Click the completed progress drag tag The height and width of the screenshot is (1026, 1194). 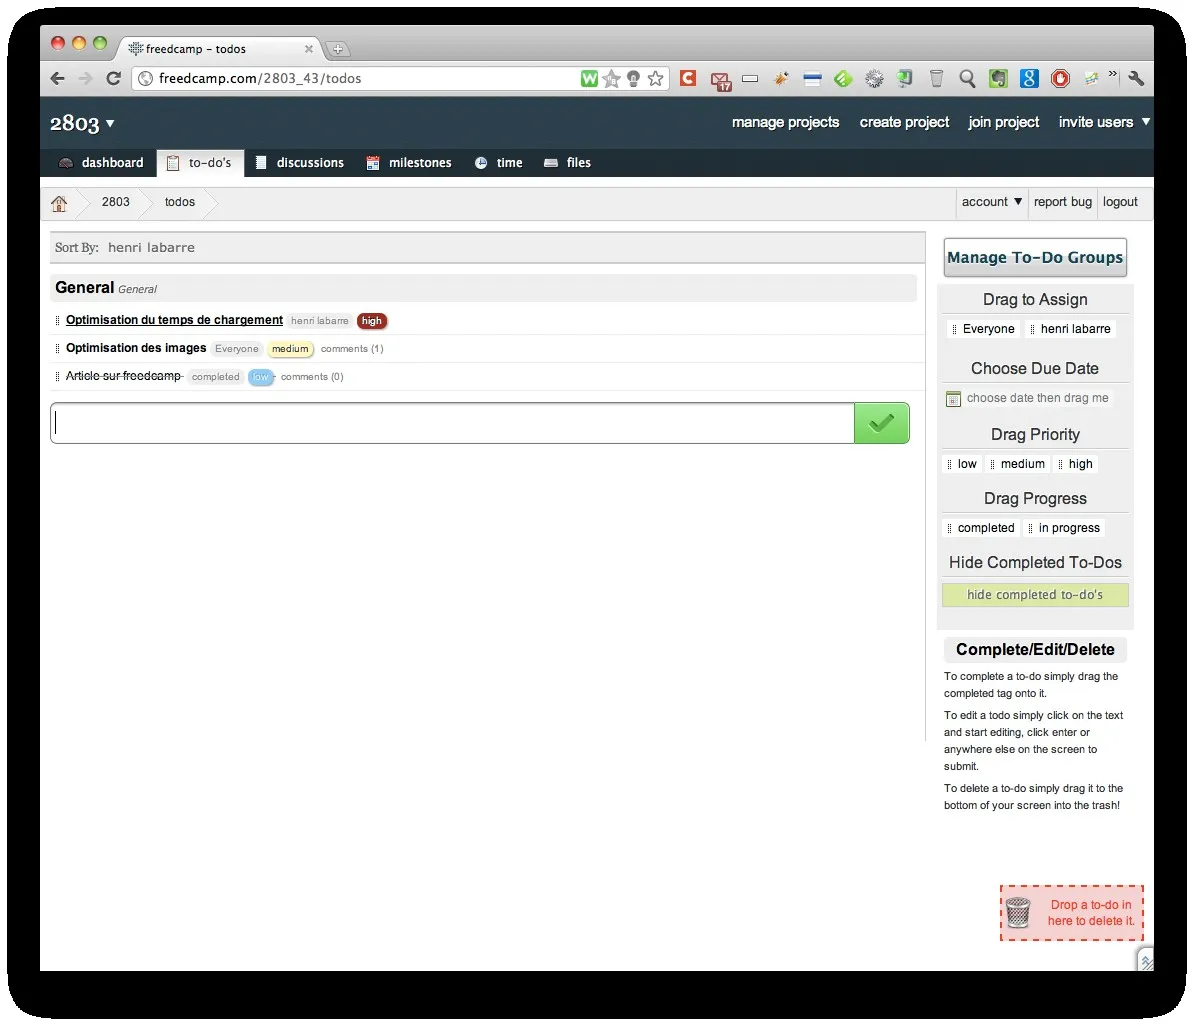point(981,528)
